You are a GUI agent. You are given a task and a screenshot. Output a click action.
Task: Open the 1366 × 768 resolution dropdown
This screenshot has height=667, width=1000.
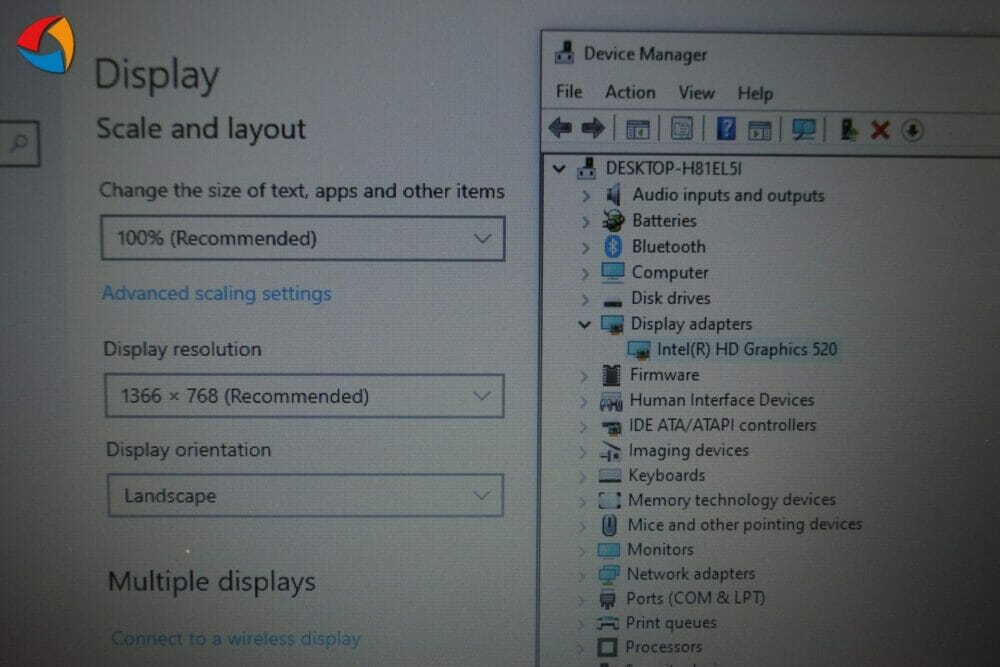pos(304,396)
